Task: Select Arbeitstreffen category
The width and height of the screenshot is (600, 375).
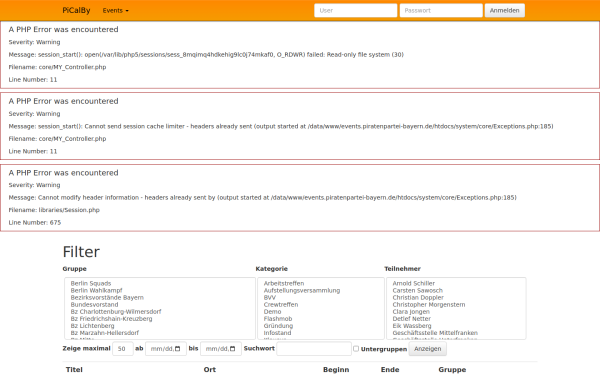Action: point(284,284)
